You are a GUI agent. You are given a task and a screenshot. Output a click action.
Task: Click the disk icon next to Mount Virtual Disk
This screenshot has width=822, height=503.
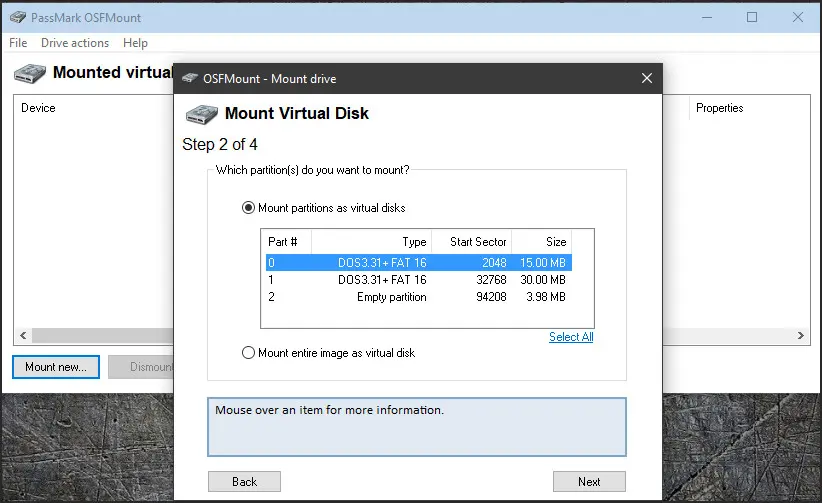201,114
